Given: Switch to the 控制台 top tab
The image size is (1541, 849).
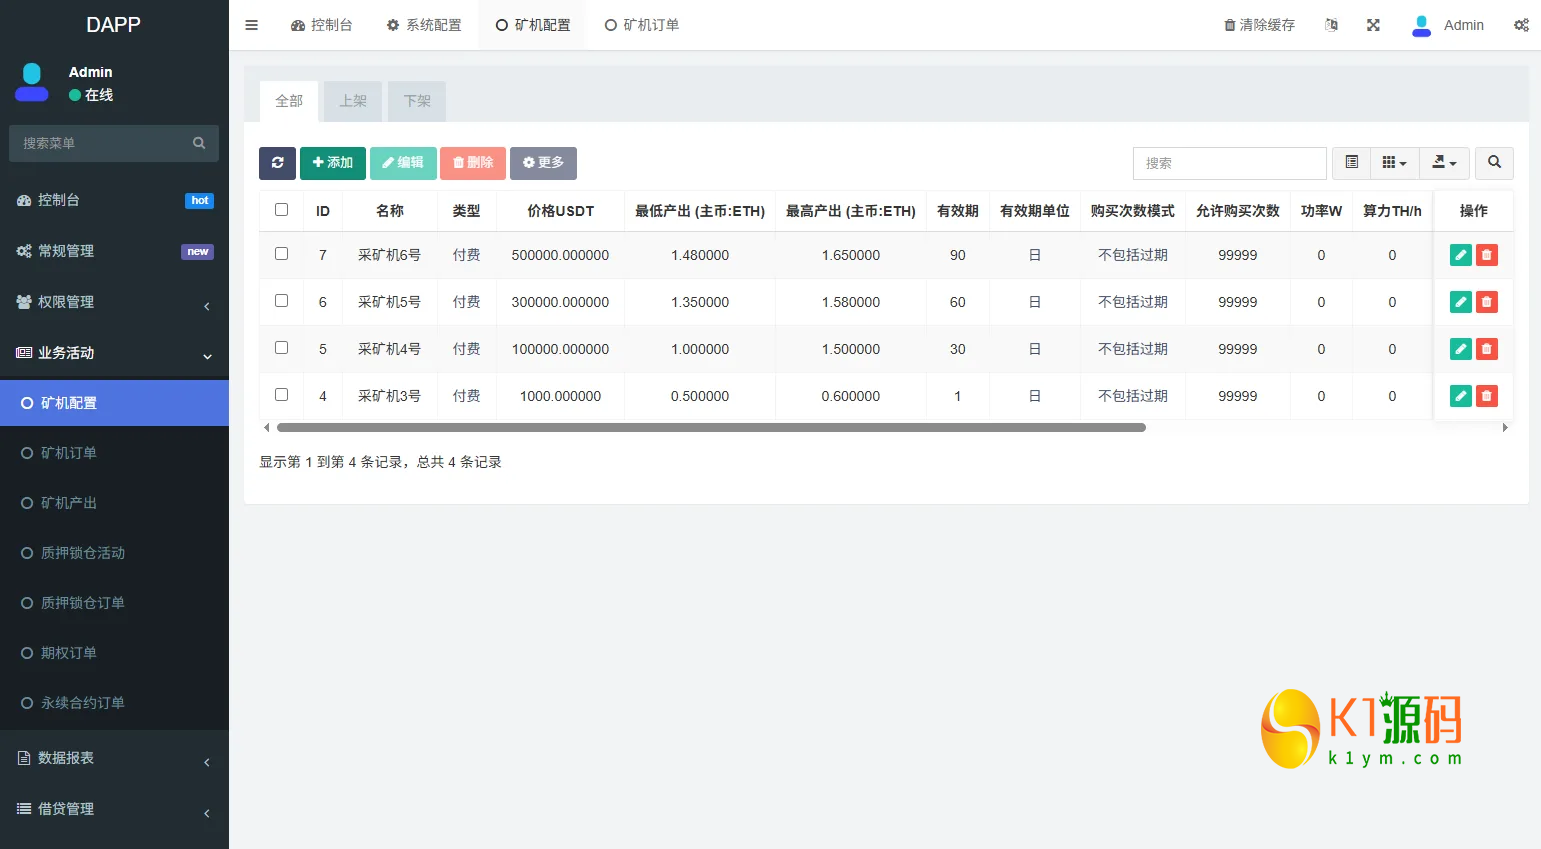Looking at the screenshot, I should tap(322, 25).
